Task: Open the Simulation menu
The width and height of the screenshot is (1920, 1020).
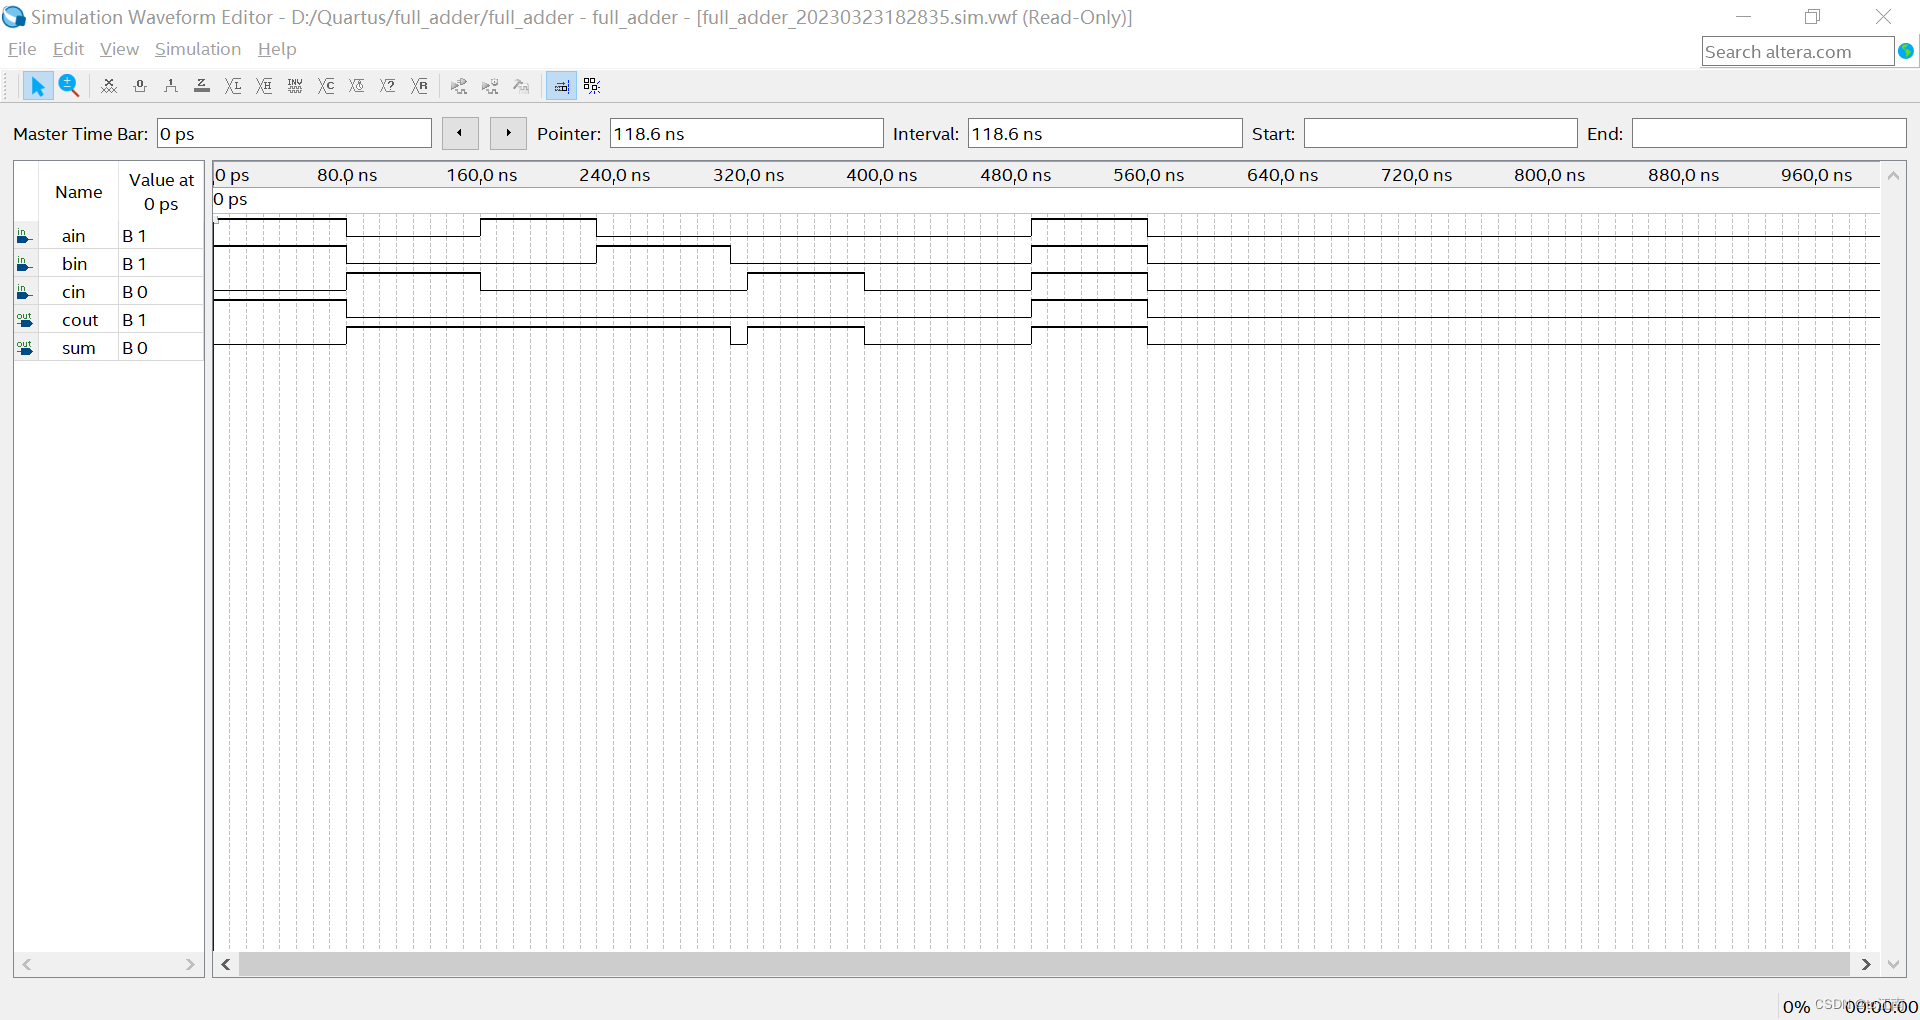Action: click(x=198, y=49)
